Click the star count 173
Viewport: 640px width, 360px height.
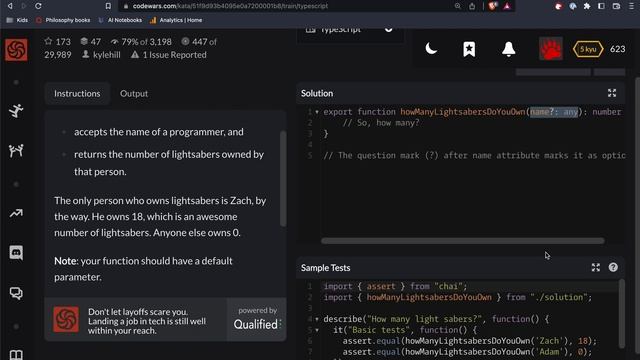[58, 42]
